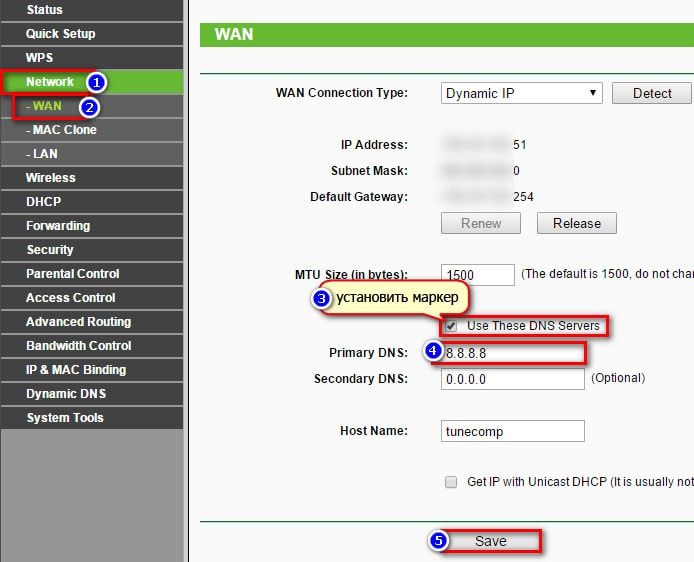Toggle Use These DNS Servers checkbox
The height and width of the screenshot is (562, 694).
452,326
